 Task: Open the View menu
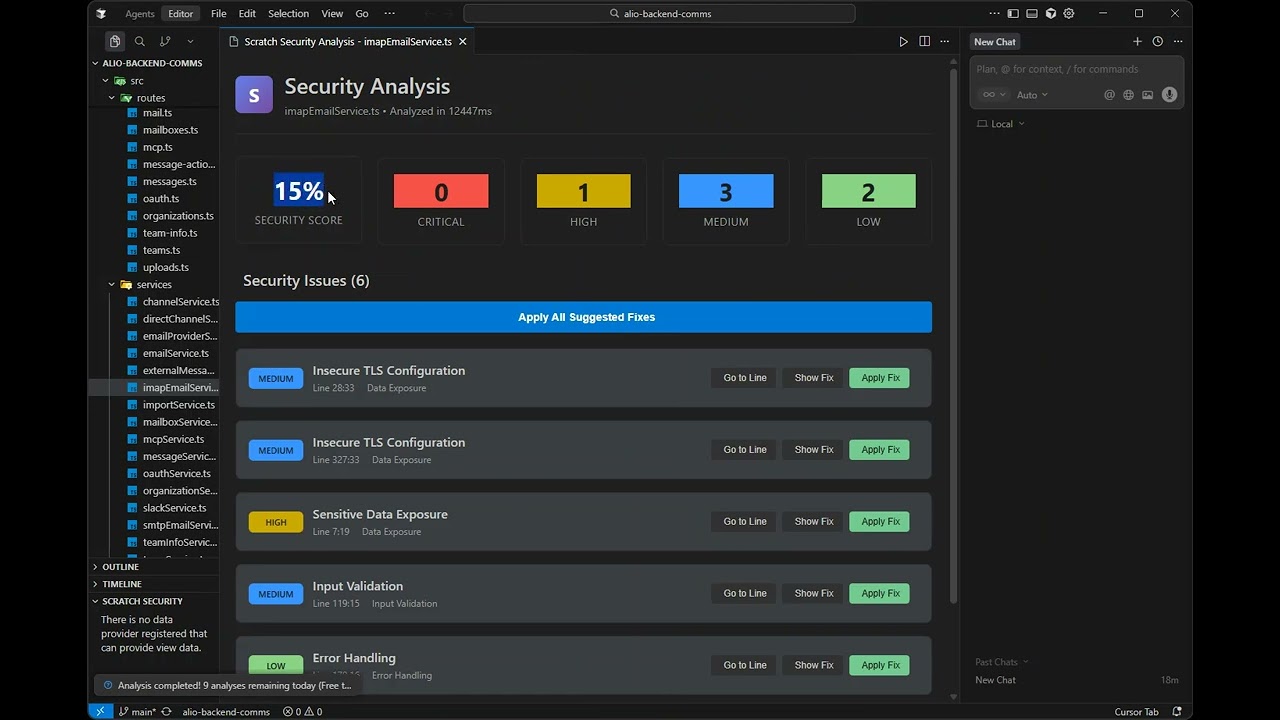pos(332,14)
